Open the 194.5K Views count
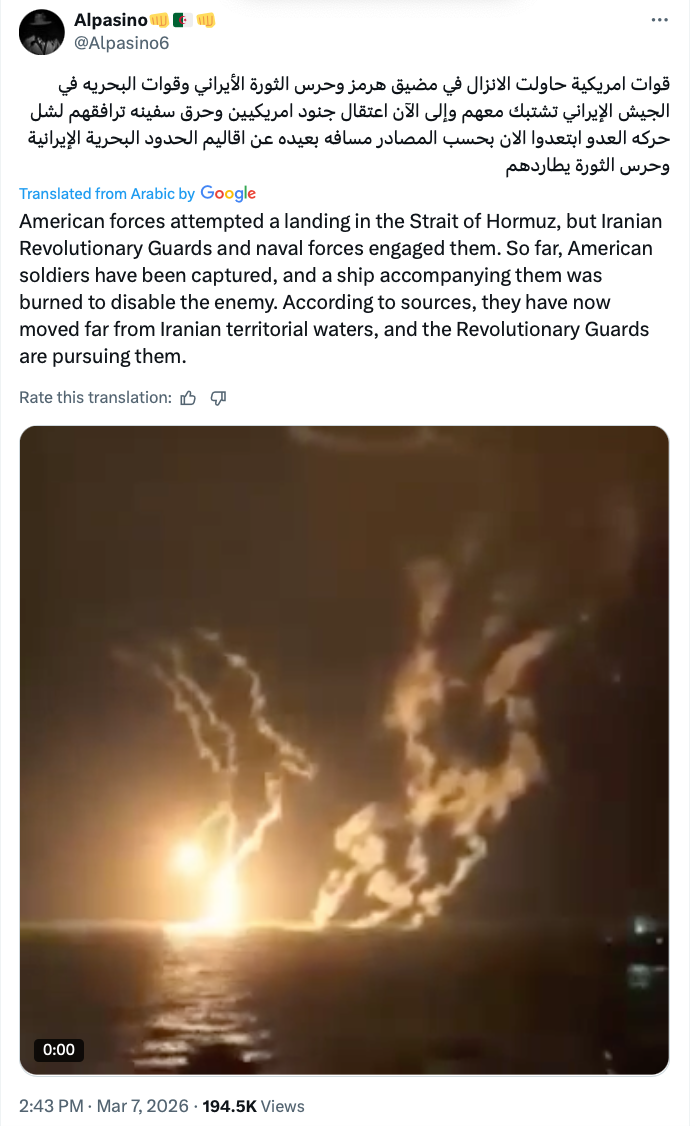 pos(253,1106)
